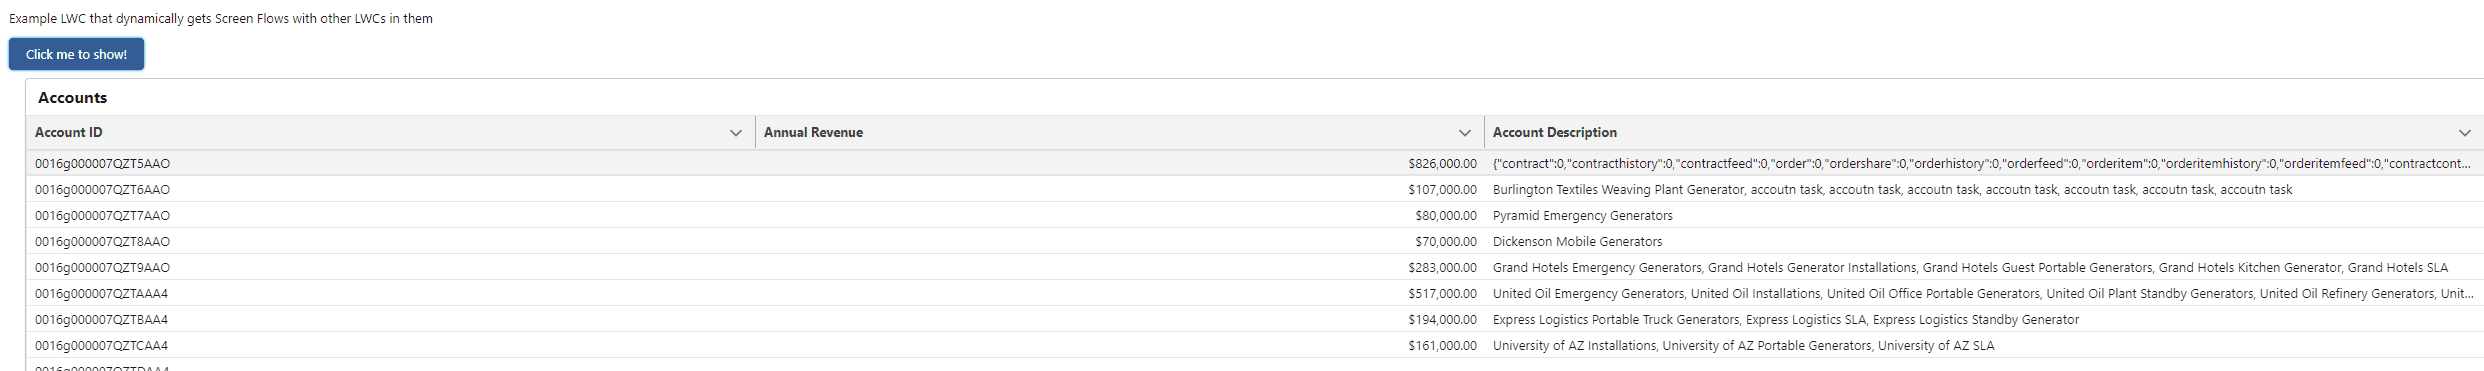The width and height of the screenshot is (2484, 371).
Task: Select account ID cell 0016g000007QZT8AAO
Action: (x=391, y=241)
